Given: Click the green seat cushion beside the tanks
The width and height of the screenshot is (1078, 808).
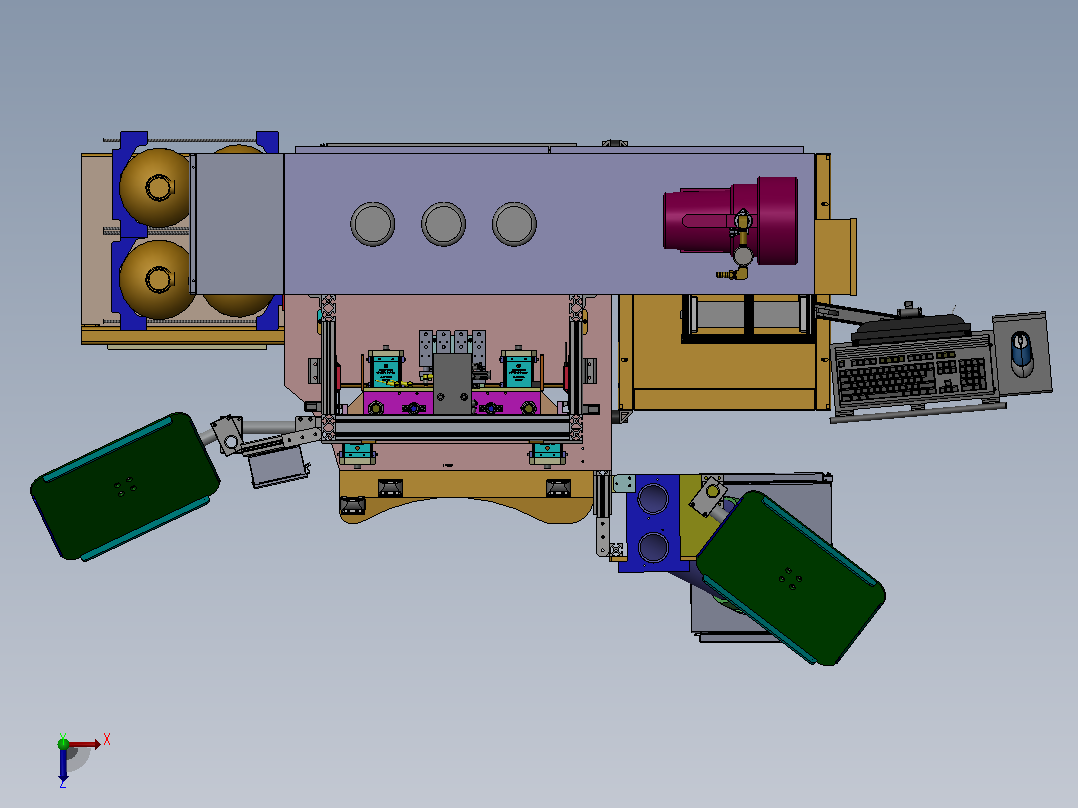Looking at the screenshot, I should tap(125, 486).
